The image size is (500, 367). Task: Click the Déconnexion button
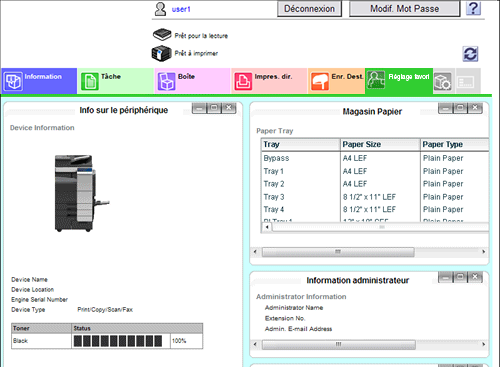(309, 9)
